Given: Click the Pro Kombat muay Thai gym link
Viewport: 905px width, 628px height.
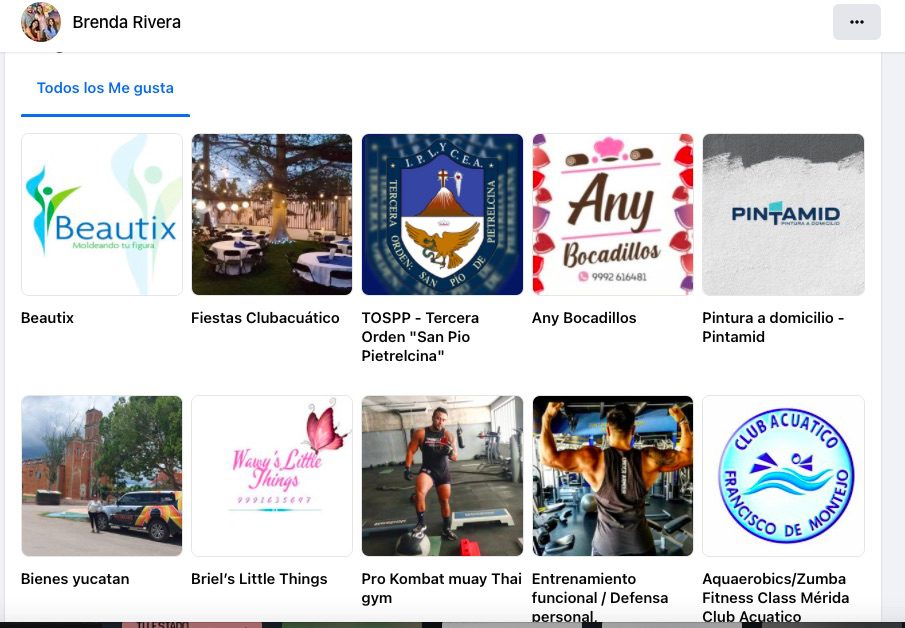Looking at the screenshot, I should click(x=442, y=588).
